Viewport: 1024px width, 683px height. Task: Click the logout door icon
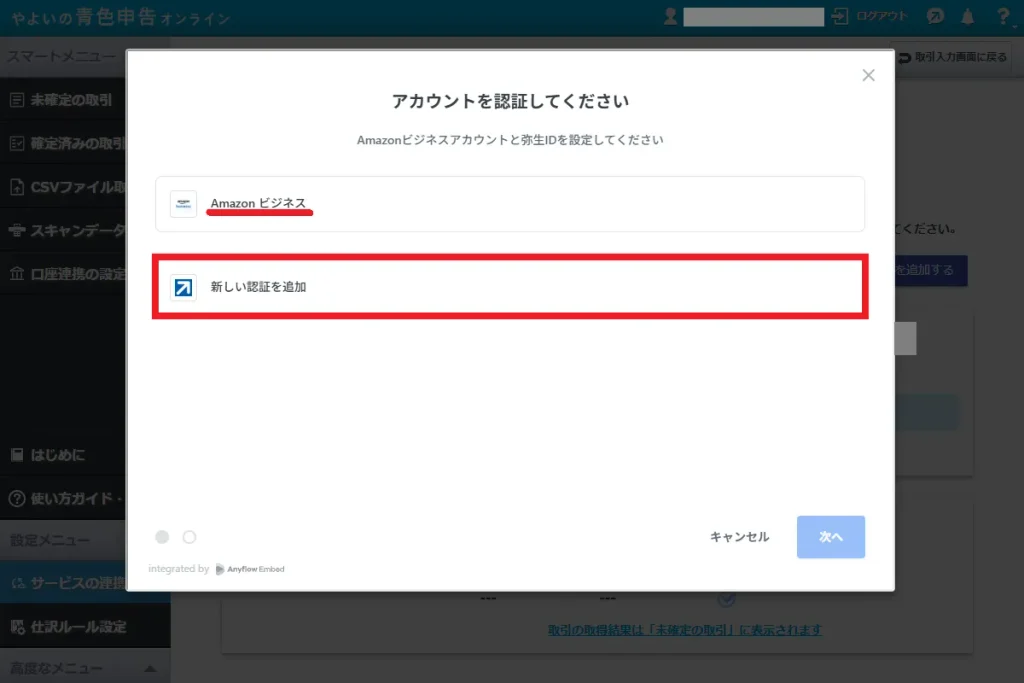840,16
